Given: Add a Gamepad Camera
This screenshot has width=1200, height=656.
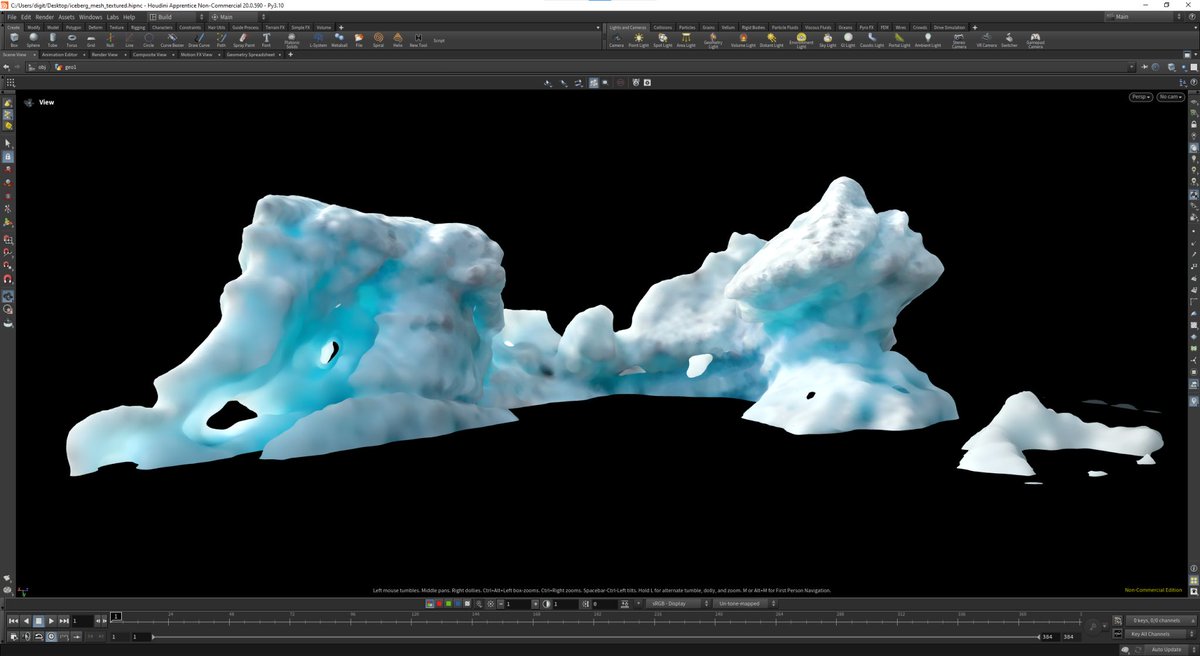Looking at the screenshot, I should pos(1035,41).
